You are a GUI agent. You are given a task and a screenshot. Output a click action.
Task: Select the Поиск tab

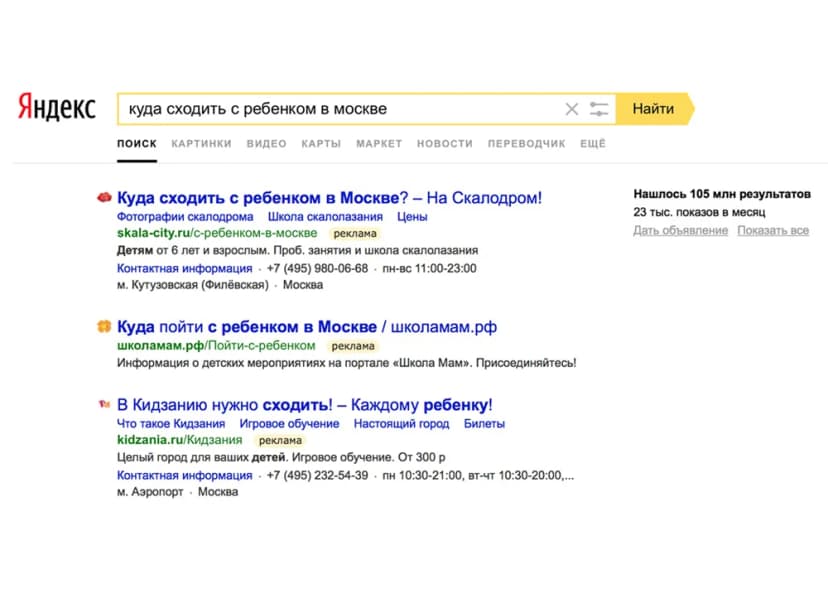pyautogui.click(x=137, y=144)
